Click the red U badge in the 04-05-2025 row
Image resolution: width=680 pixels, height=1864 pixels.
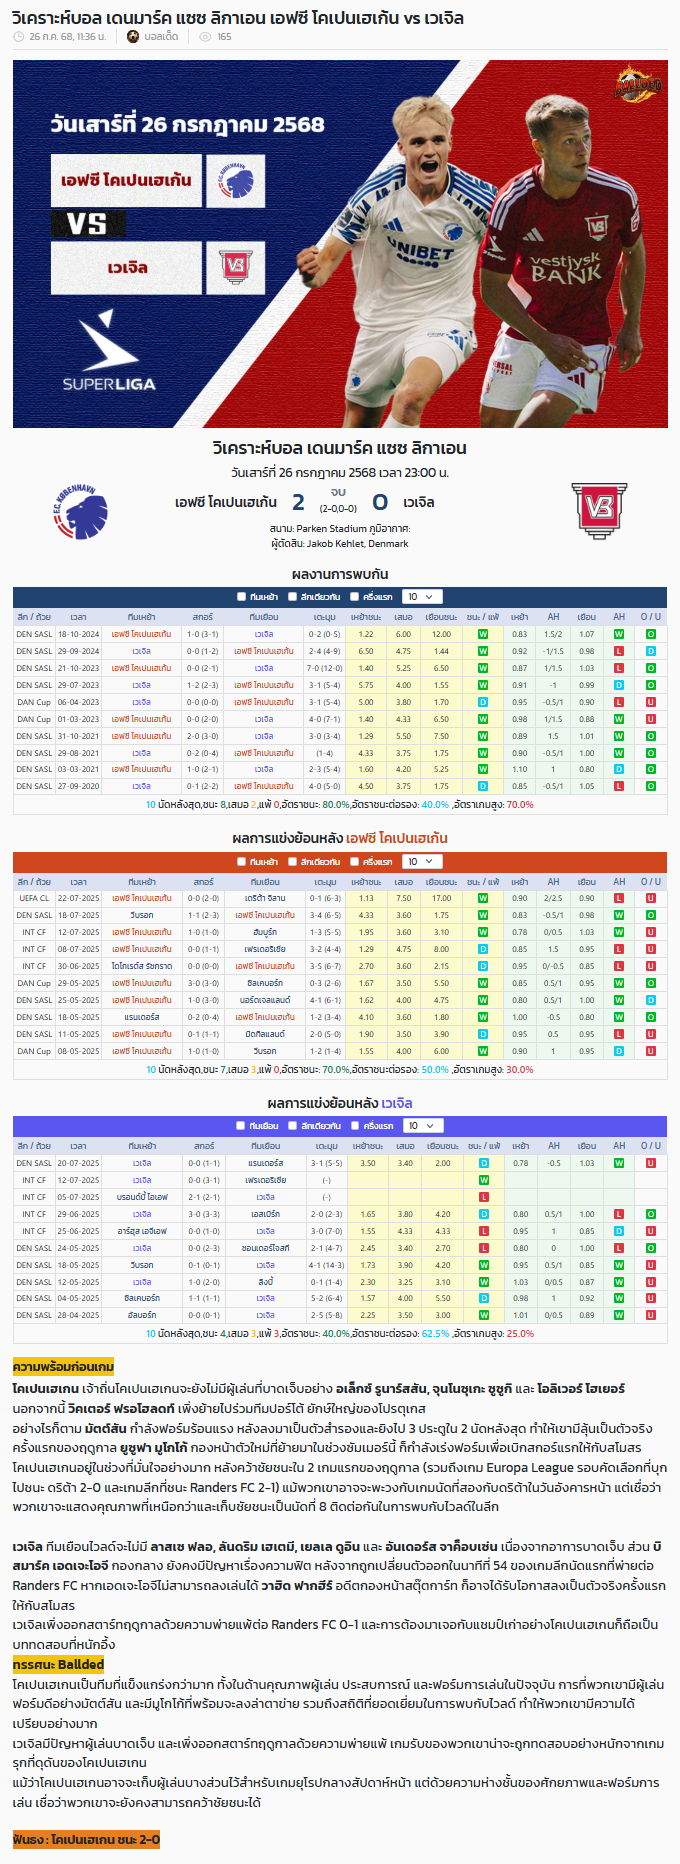click(651, 1298)
